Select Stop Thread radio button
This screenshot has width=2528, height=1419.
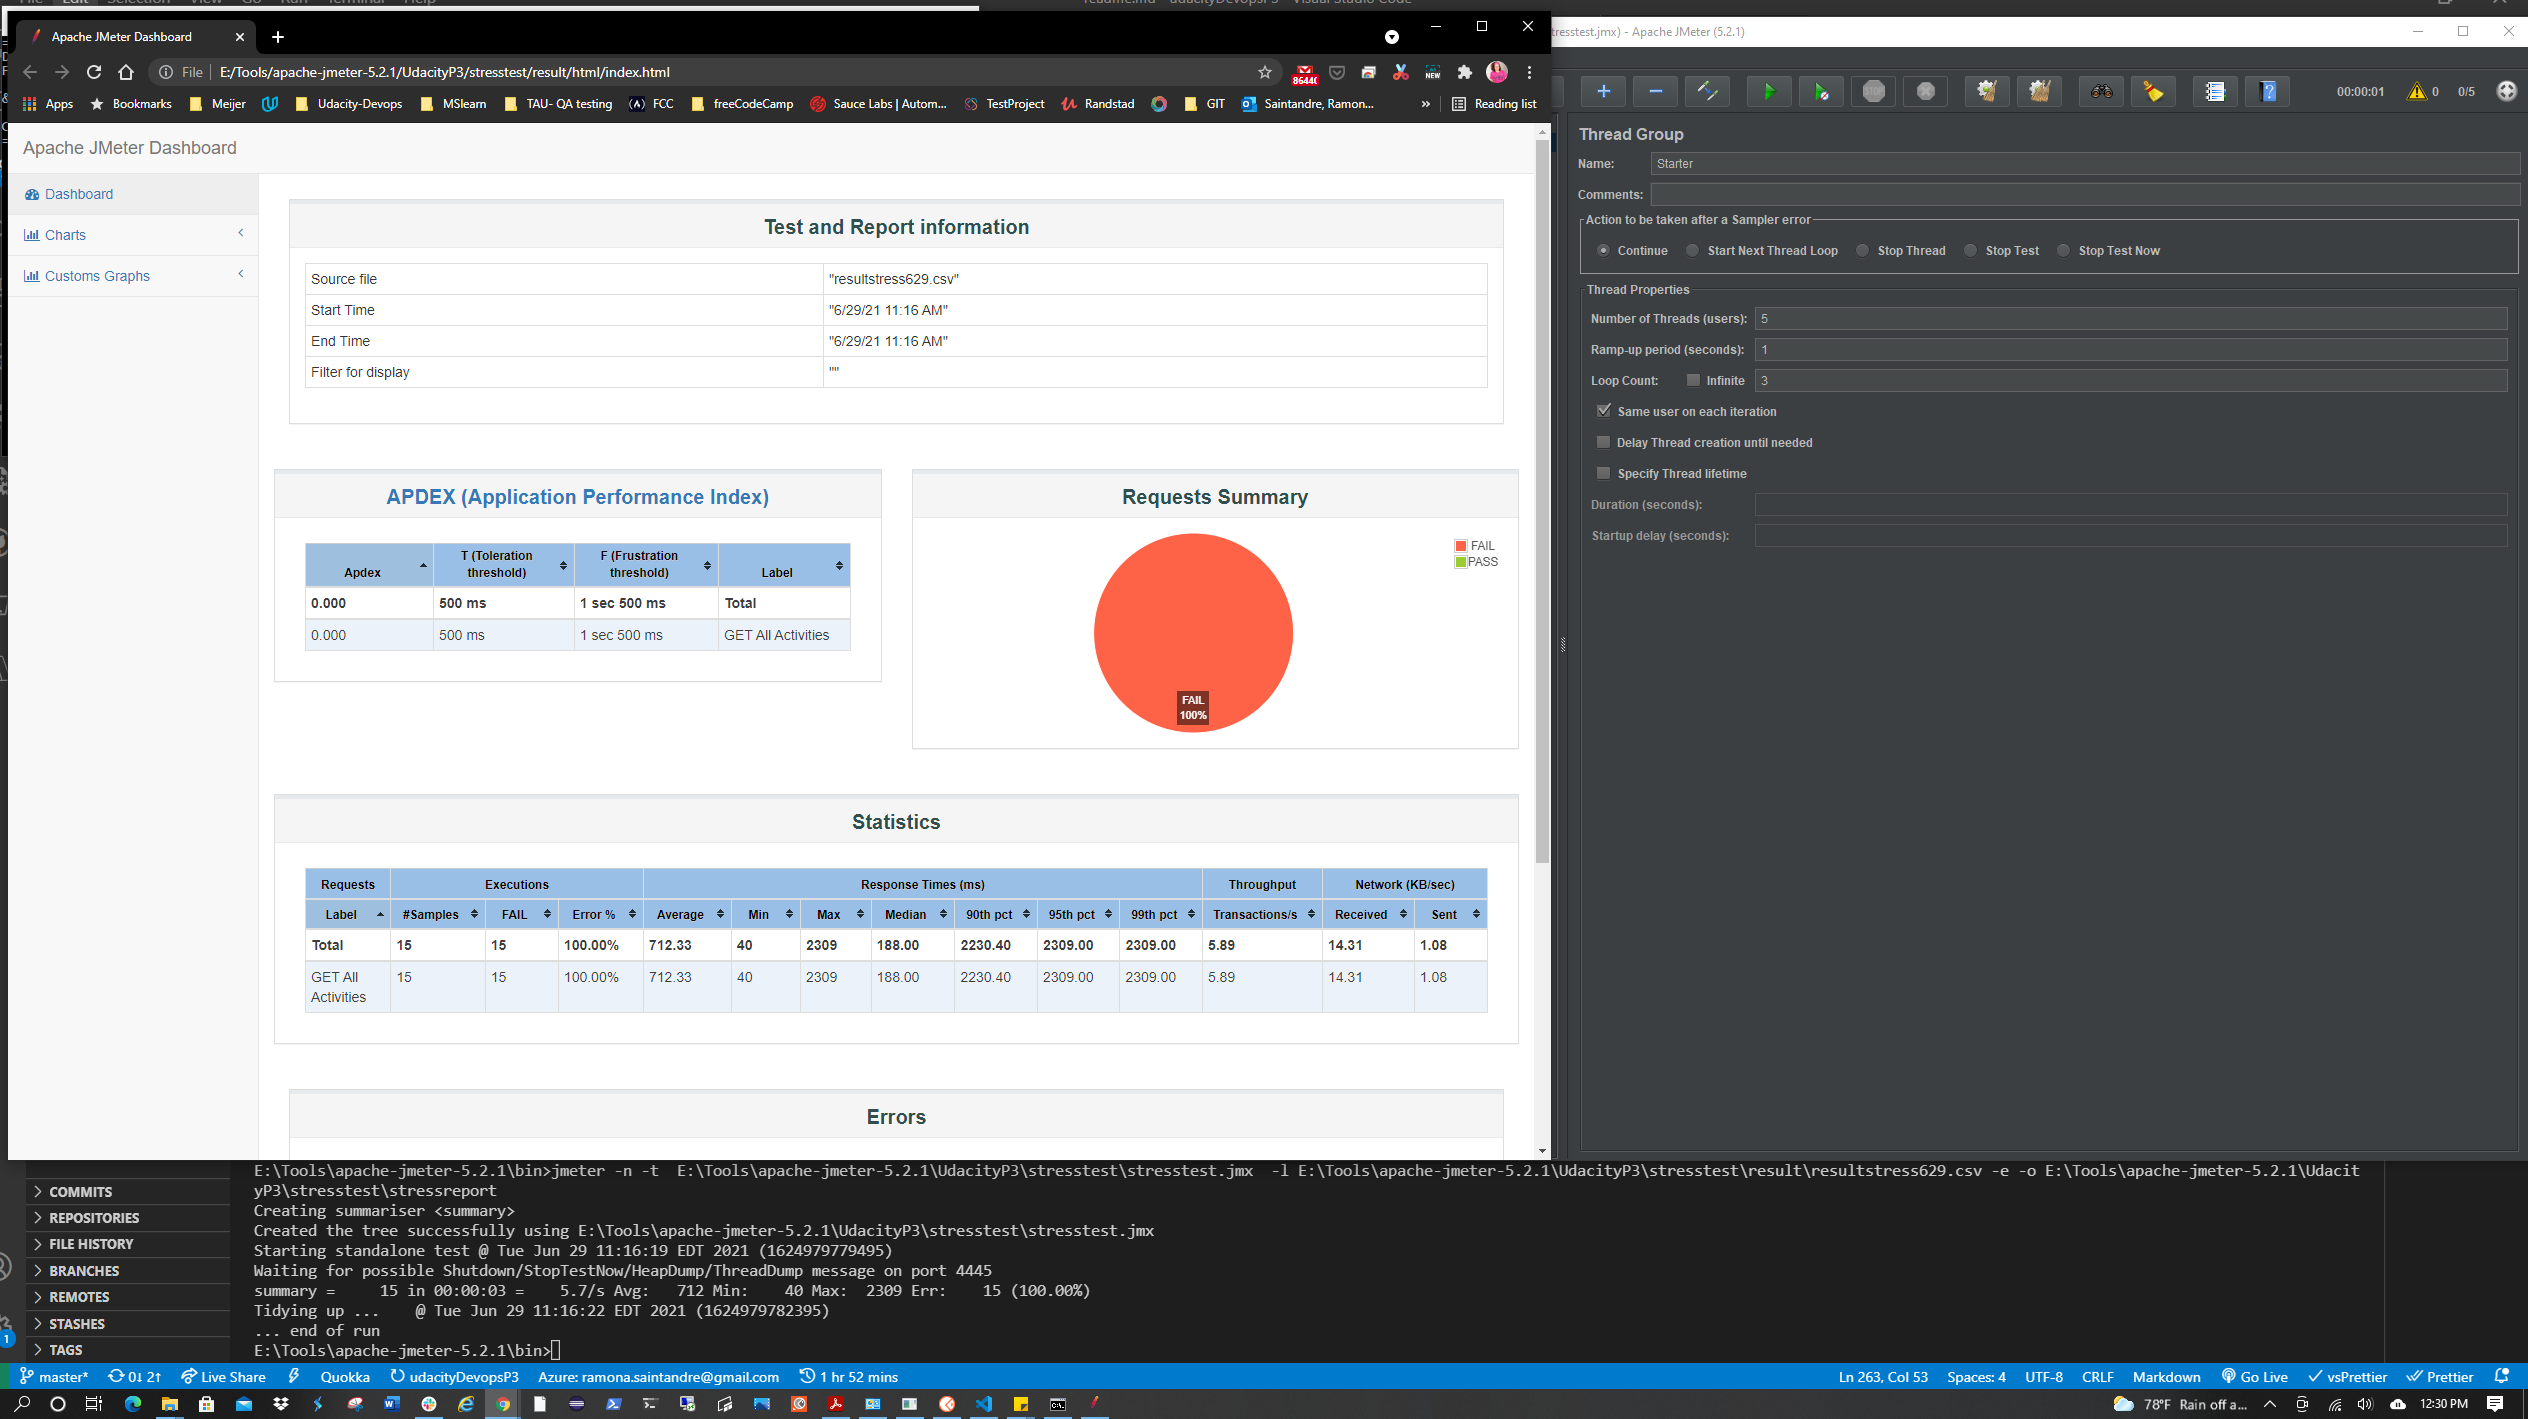[x=1862, y=250]
